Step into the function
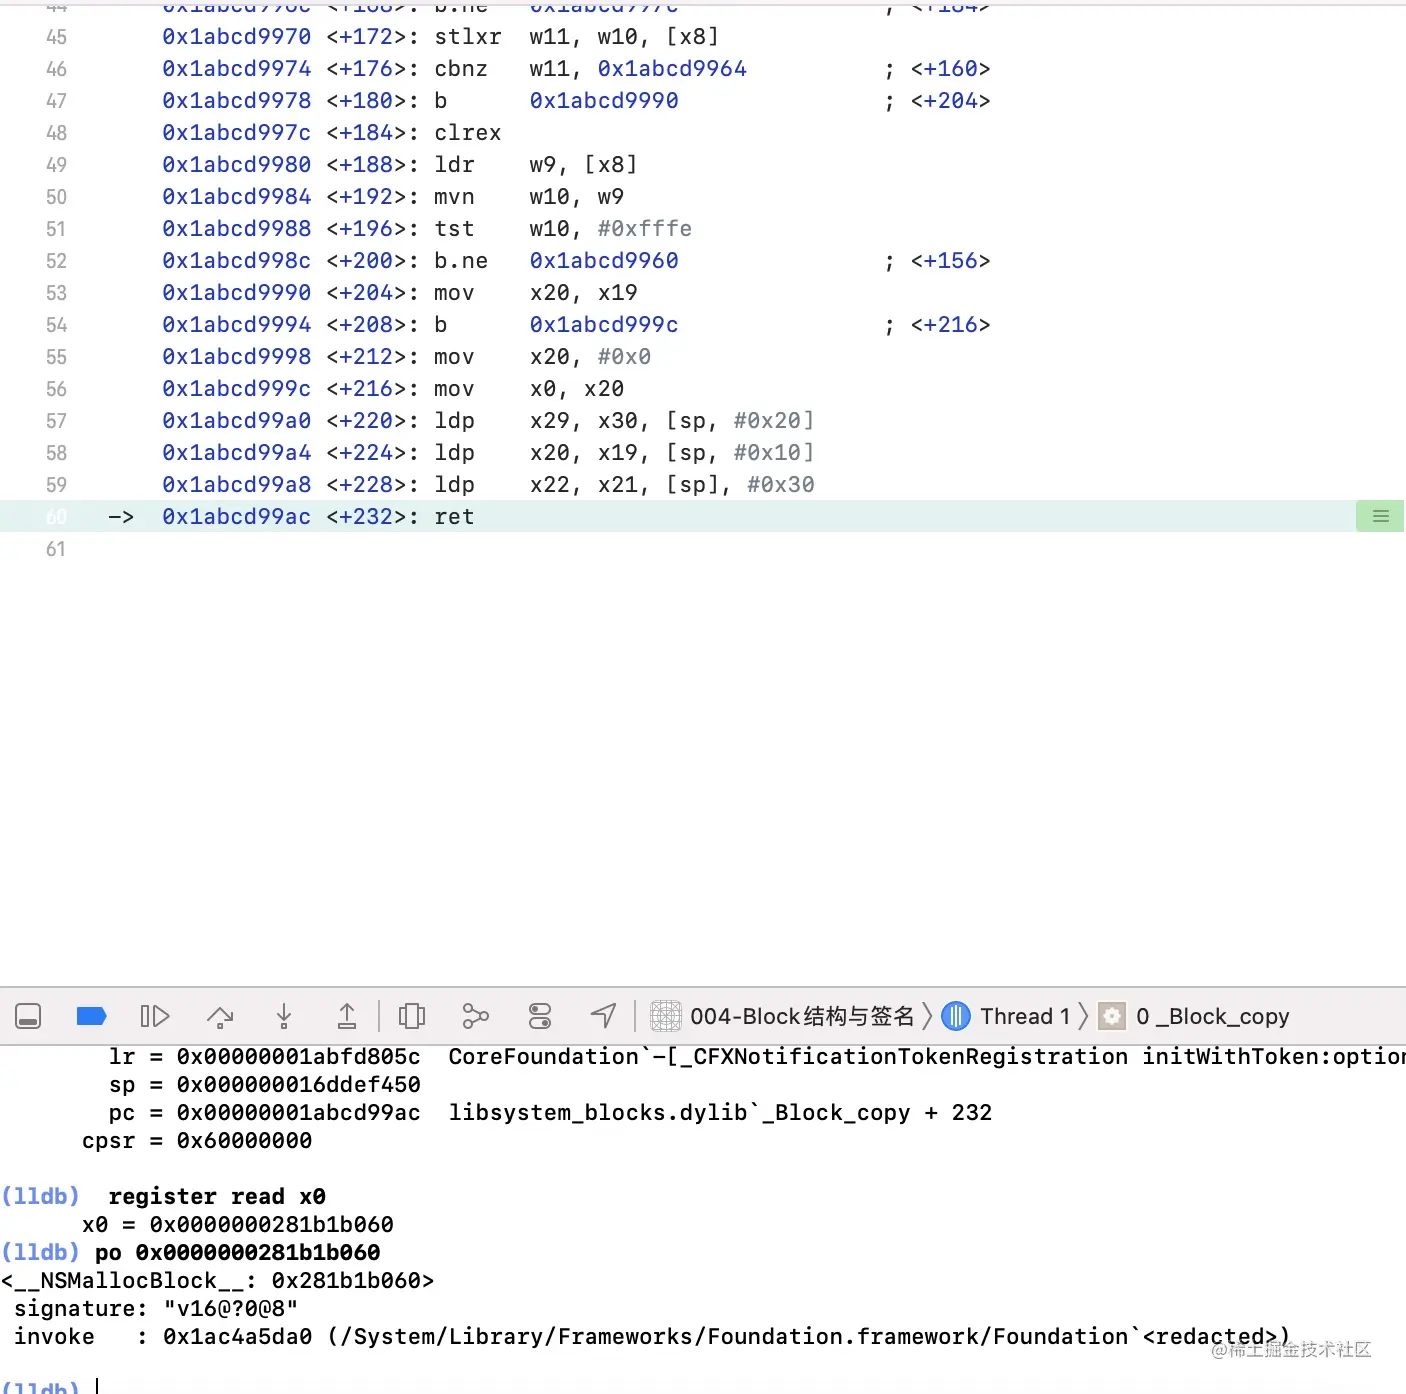1406x1394 pixels. [x=284, y=1016]
